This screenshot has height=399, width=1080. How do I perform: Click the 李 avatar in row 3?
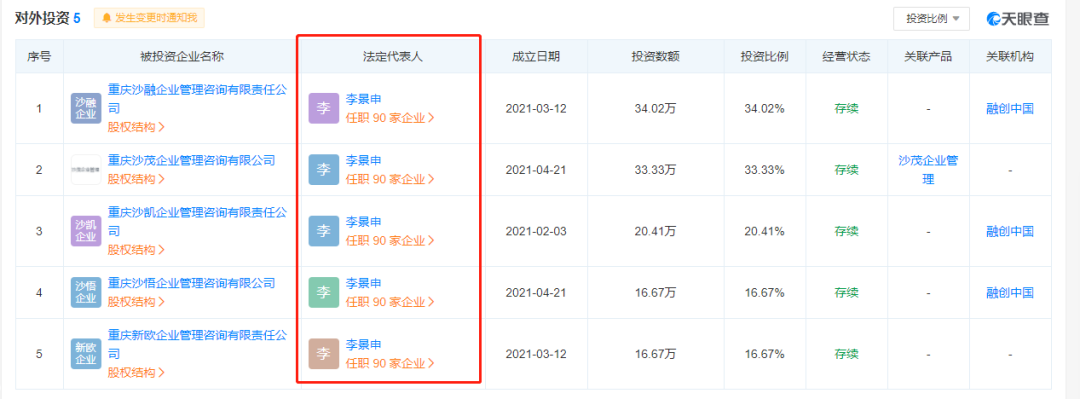click(324, 231)
